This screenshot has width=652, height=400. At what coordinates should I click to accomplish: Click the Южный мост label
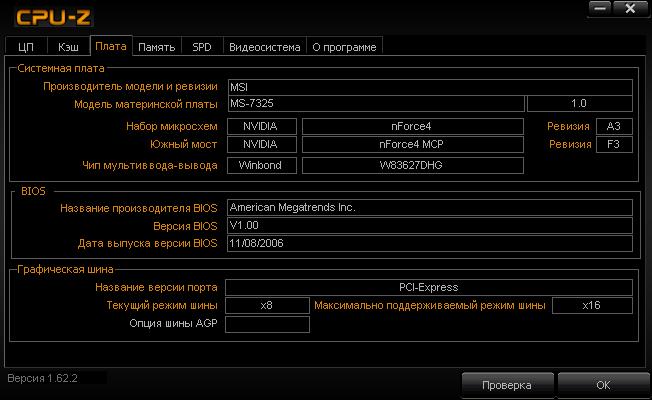pyautogui.click(x=183, y=144)
